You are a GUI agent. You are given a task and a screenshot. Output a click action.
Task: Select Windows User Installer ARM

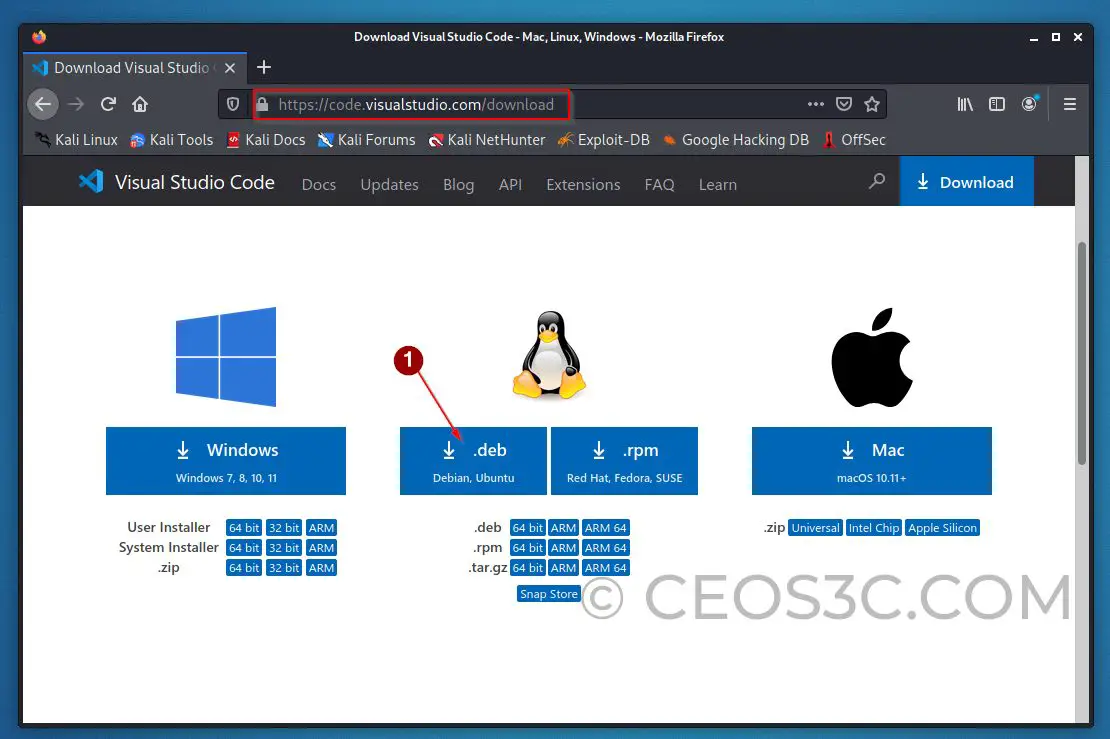click(x=321, y=528)
